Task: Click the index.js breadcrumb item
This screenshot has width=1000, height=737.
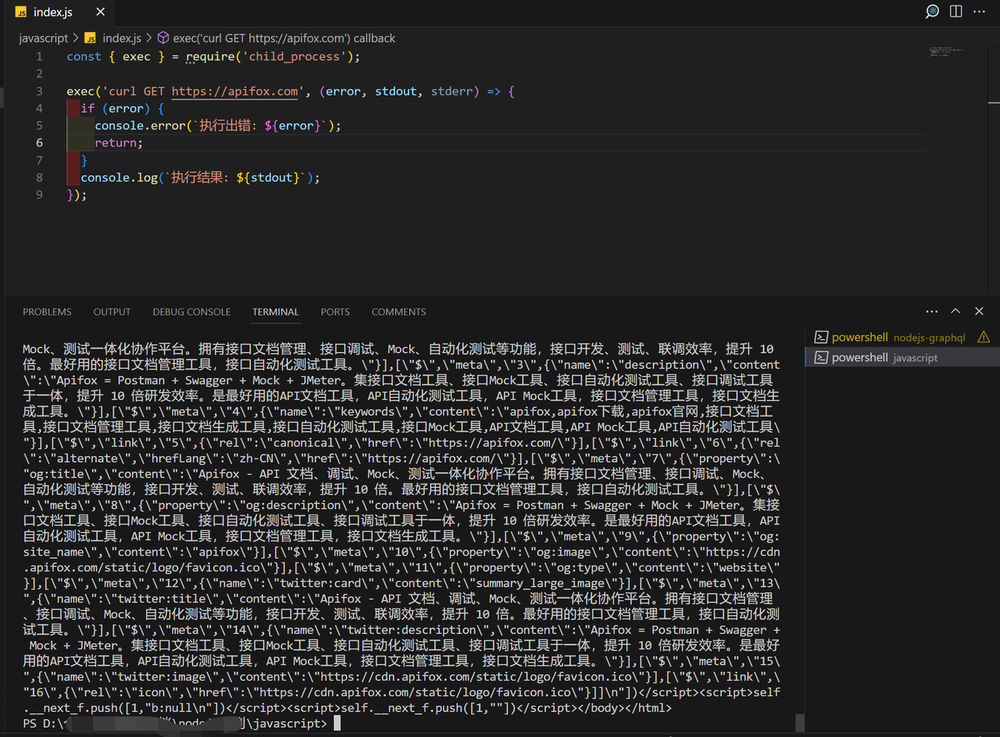Action: click(121, 38)
